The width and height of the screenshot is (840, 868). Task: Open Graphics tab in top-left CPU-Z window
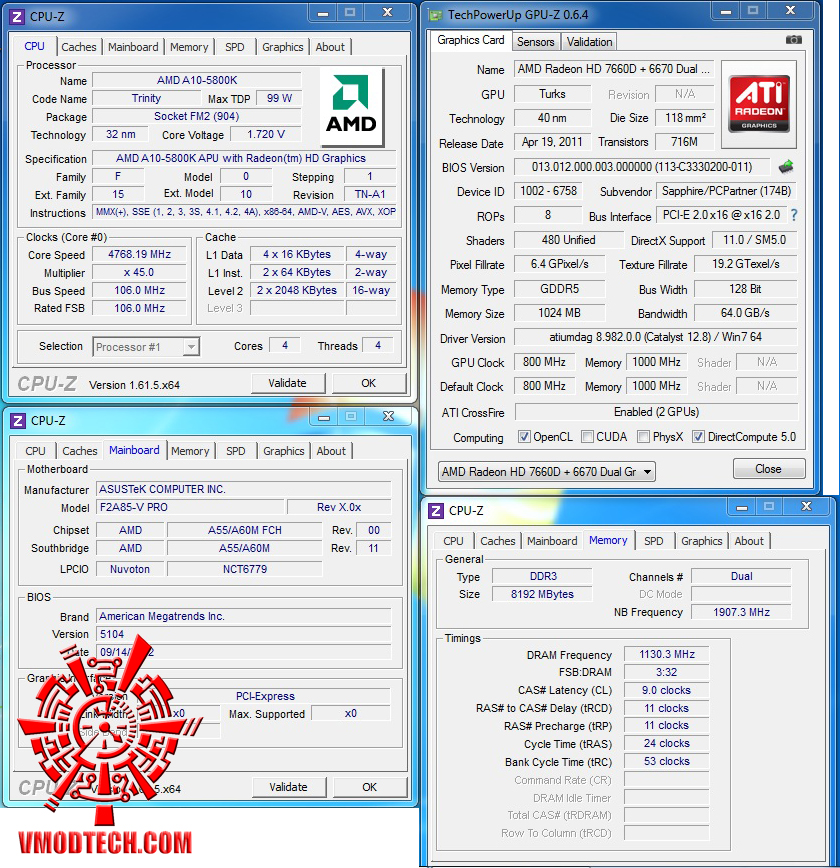pyautogui.click(x=282, y=47)
